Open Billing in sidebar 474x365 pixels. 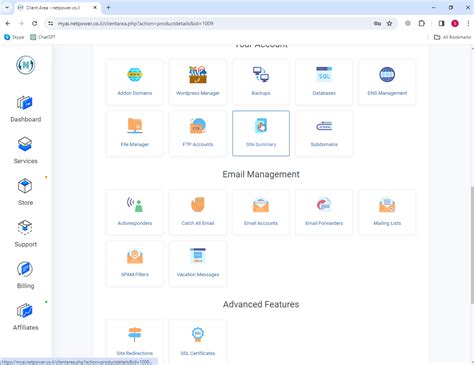26,276
